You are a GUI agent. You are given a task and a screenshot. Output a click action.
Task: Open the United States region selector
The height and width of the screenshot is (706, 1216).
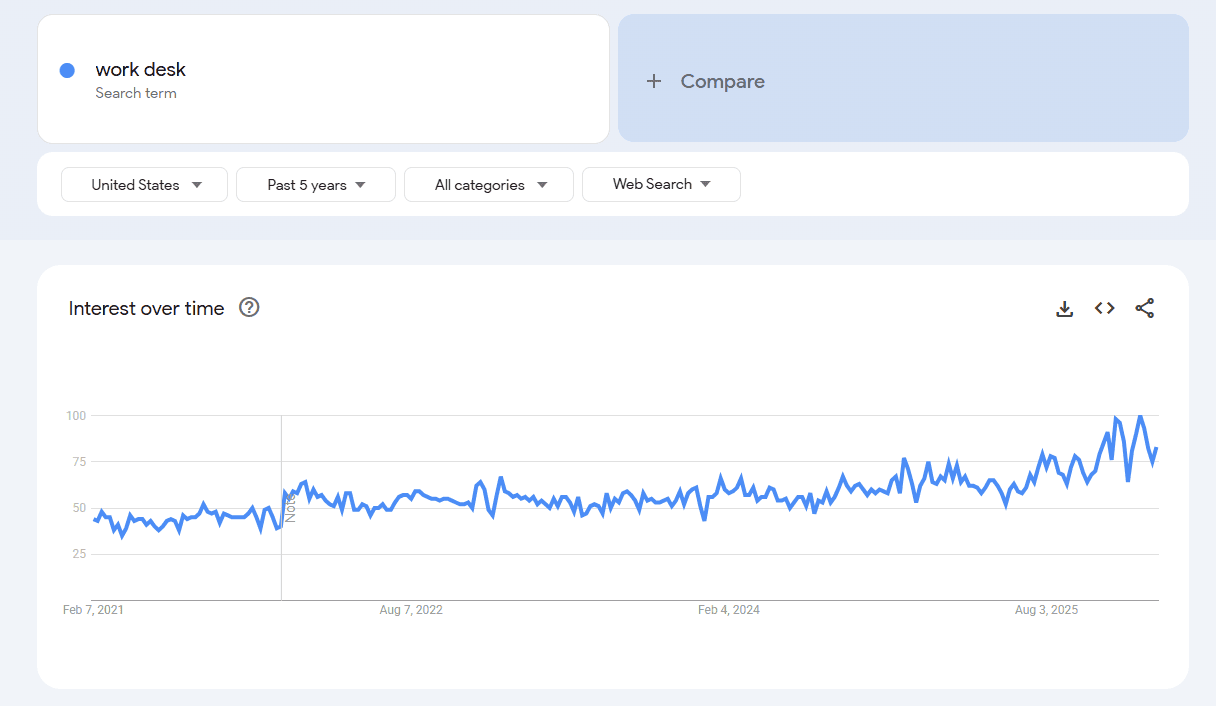coord(144,184)
